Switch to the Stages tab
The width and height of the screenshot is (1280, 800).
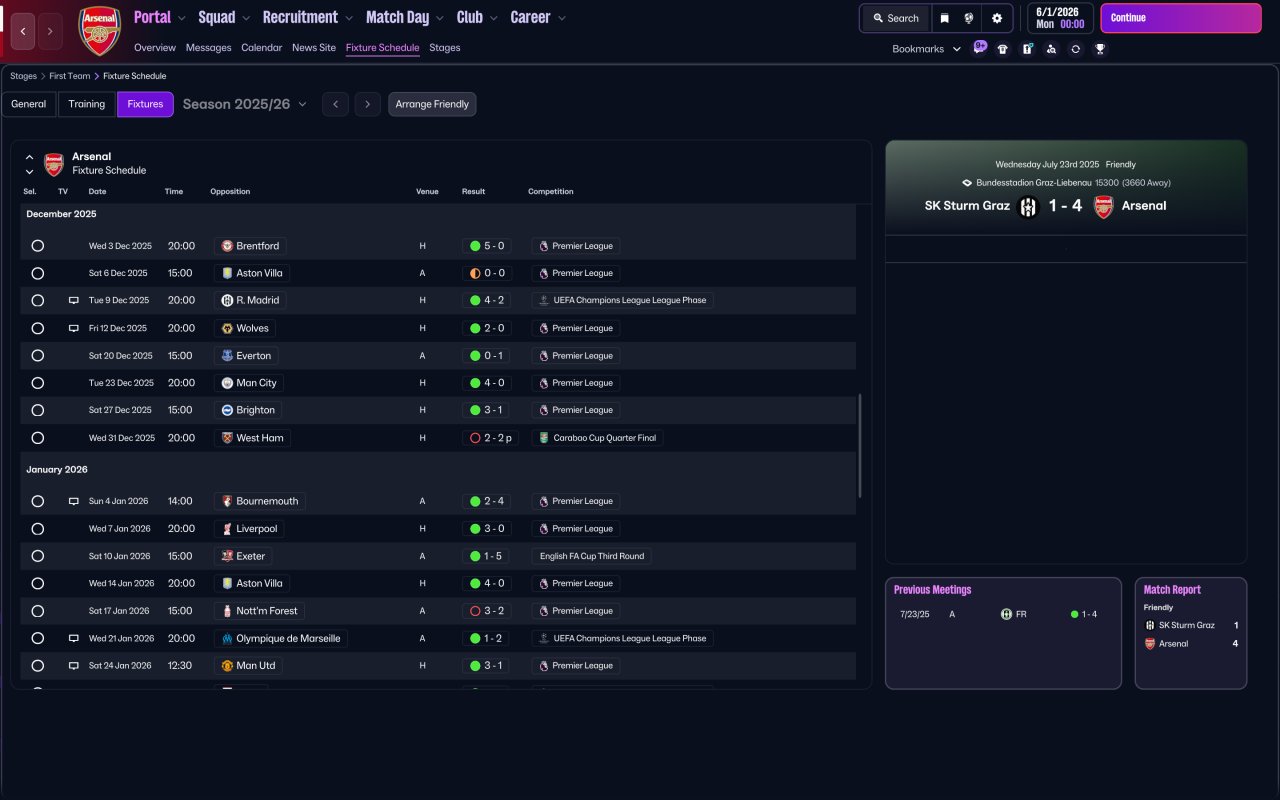click(x=445, y=48)
